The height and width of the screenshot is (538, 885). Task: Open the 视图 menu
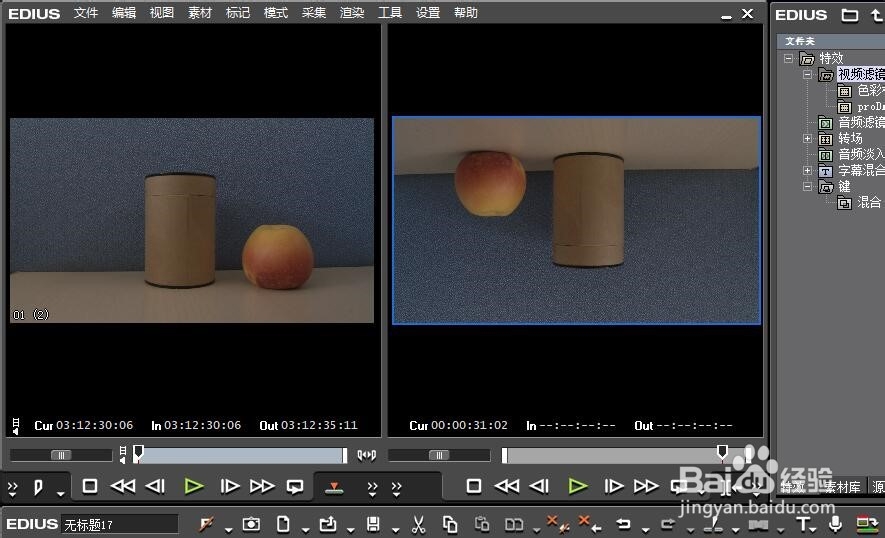point(161,12)
